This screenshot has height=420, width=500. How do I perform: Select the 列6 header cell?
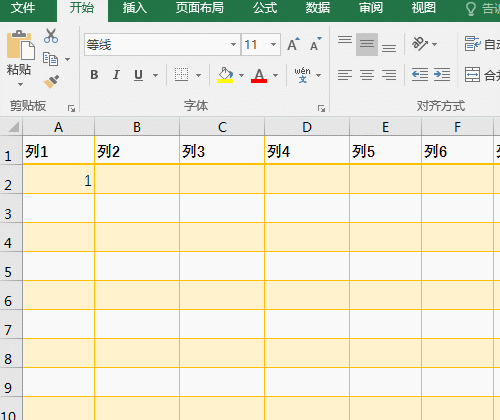[457, 150]
